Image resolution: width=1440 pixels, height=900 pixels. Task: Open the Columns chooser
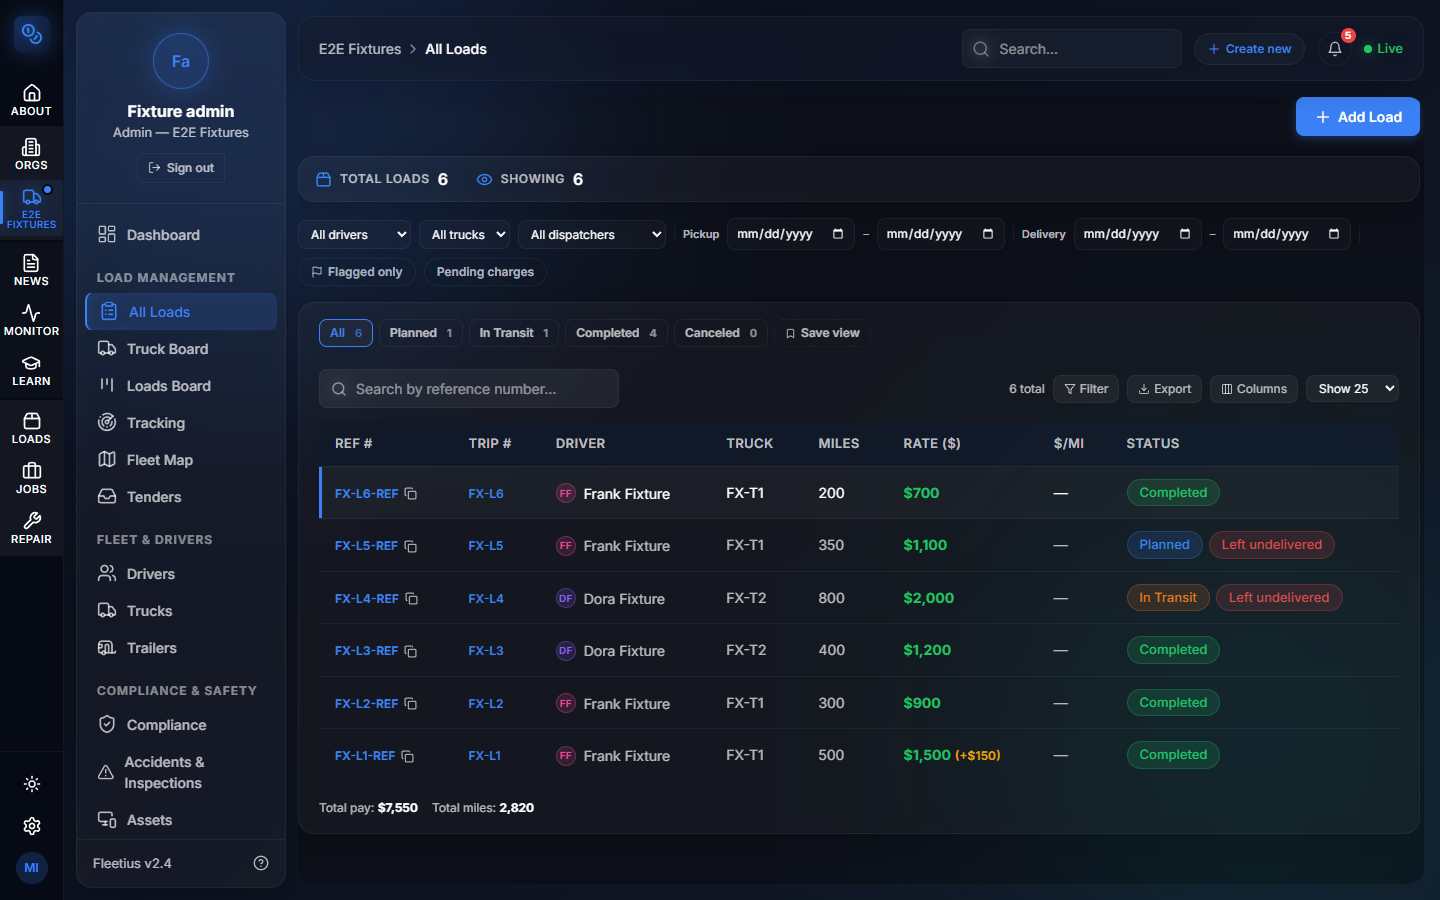point(1254,389)
